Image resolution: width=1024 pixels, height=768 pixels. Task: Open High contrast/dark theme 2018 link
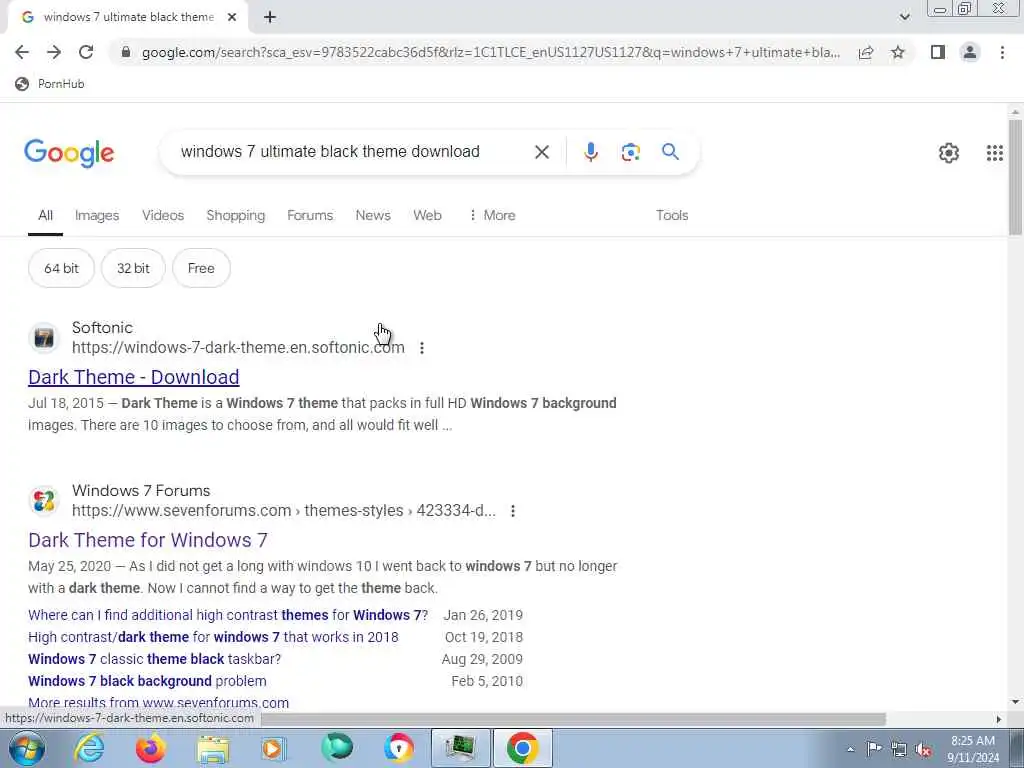213,637
